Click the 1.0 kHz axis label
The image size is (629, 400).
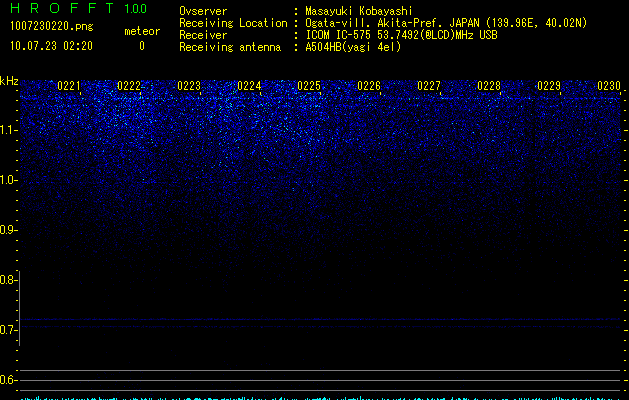[x=8, y=180]
